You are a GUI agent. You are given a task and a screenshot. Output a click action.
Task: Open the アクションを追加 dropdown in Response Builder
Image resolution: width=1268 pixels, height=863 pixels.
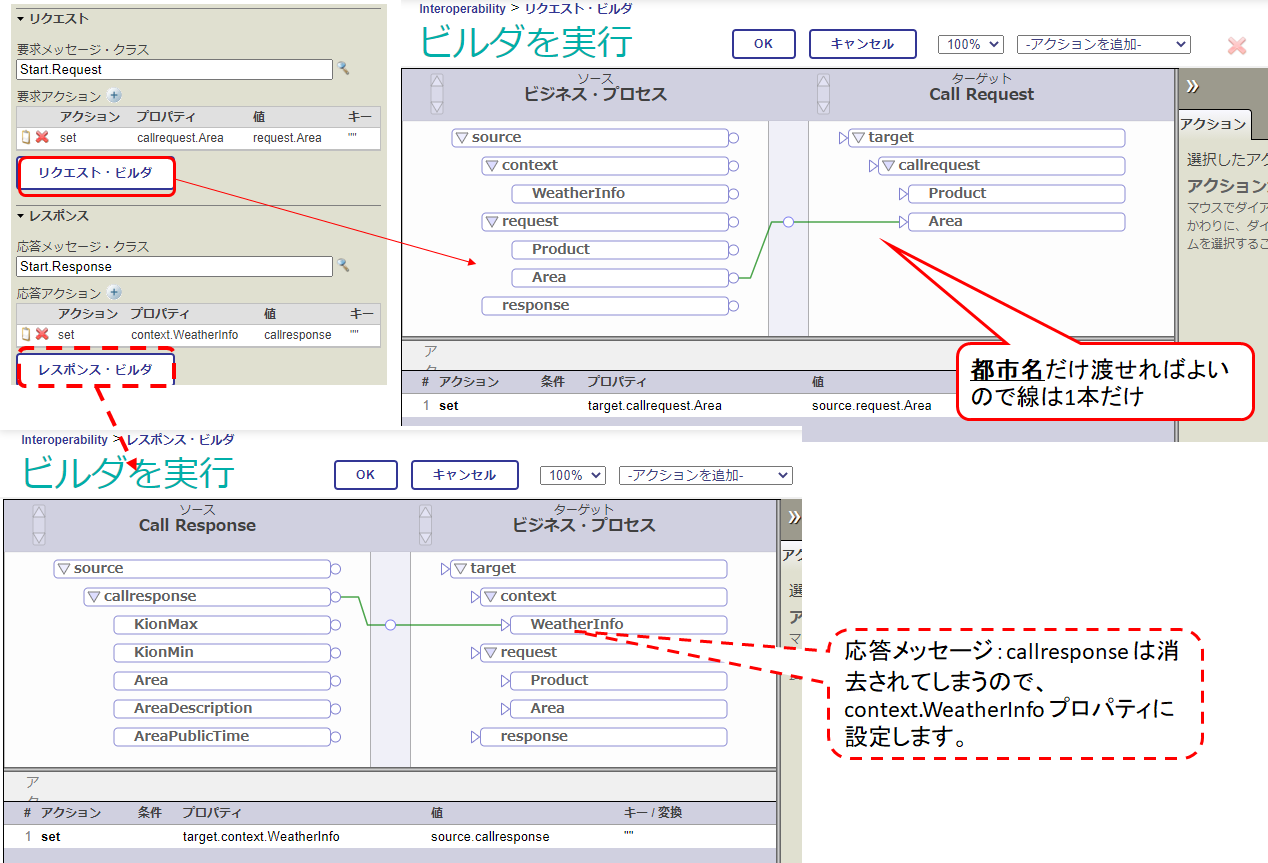[705, 475]
